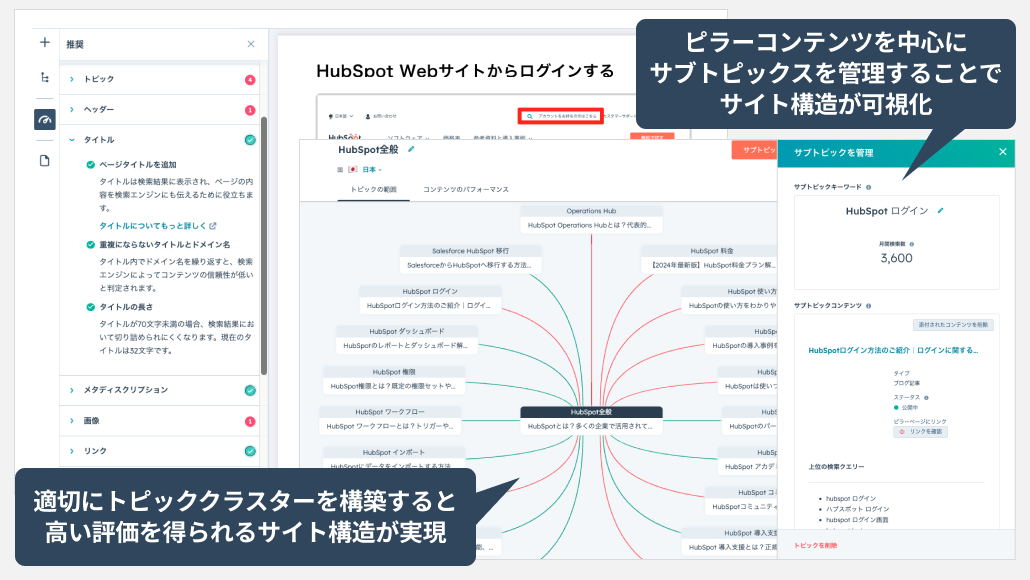
Task: Open タイトルについてもっと詳しく link
Action: click(158, 226)
